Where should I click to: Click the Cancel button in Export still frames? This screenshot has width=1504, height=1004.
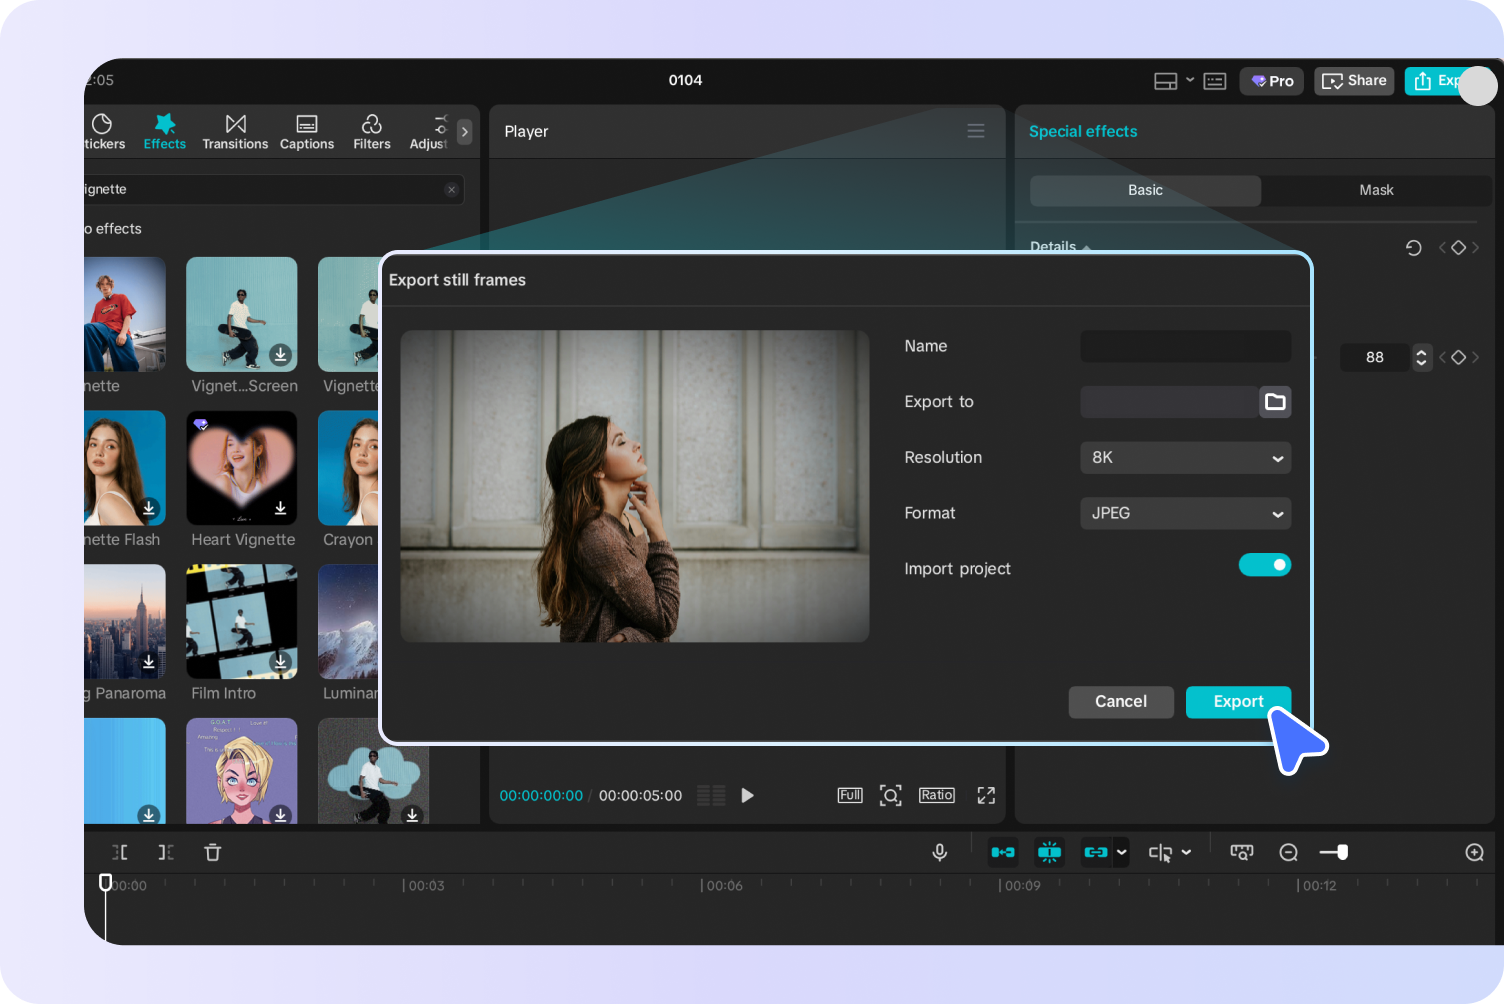1120,702
